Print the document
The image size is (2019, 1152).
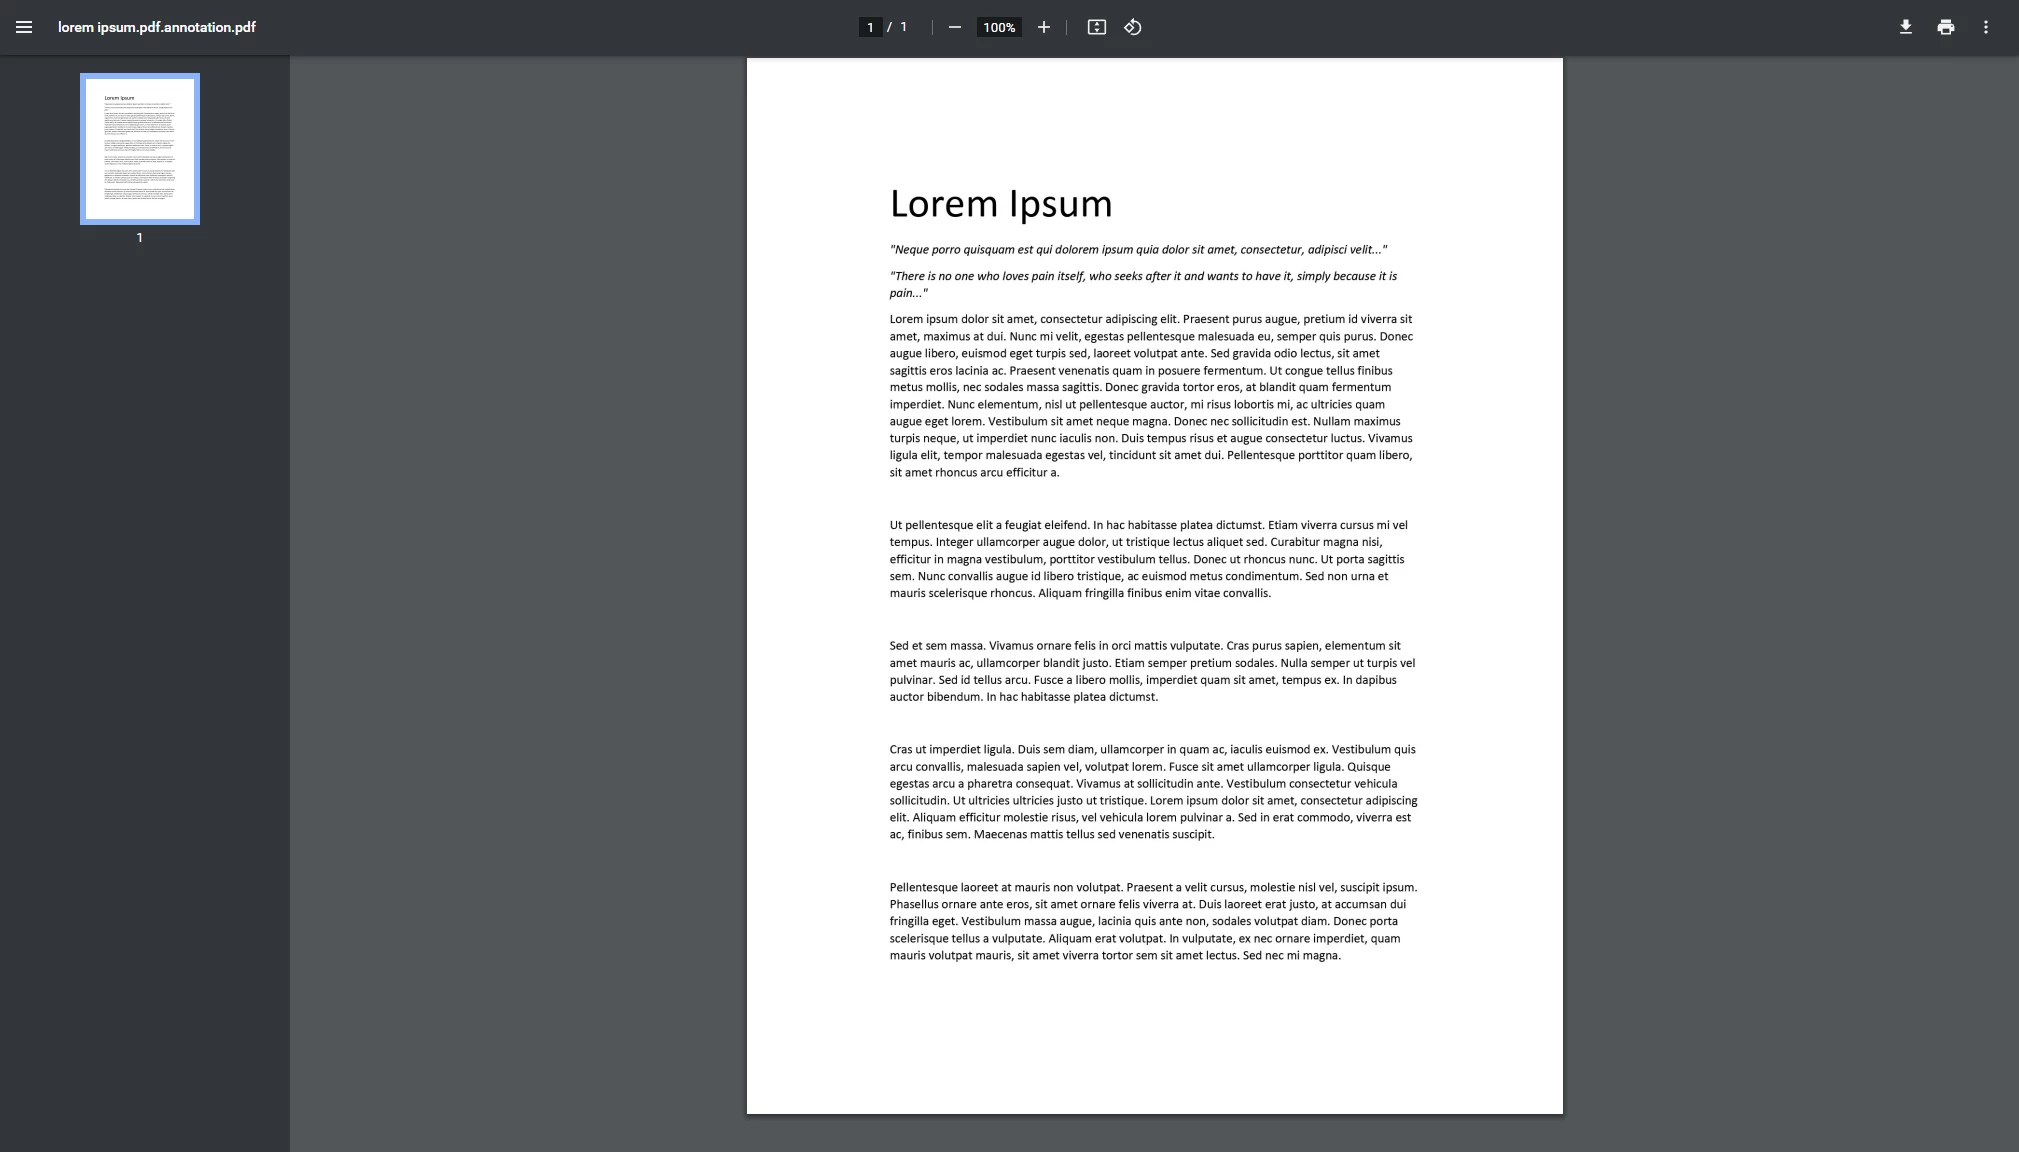coord(1945,27)
